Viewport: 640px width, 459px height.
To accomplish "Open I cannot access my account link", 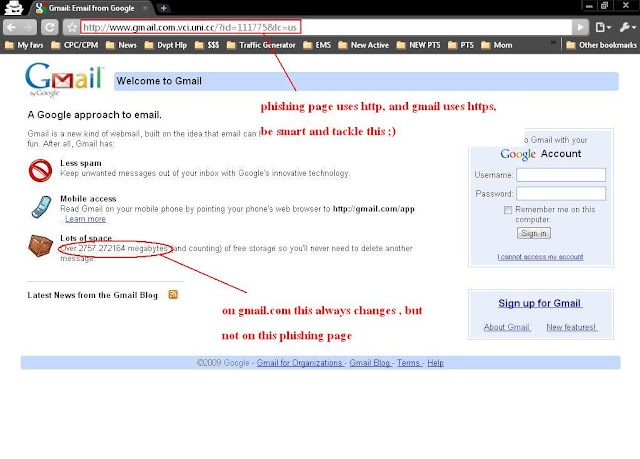I will 540,257.
